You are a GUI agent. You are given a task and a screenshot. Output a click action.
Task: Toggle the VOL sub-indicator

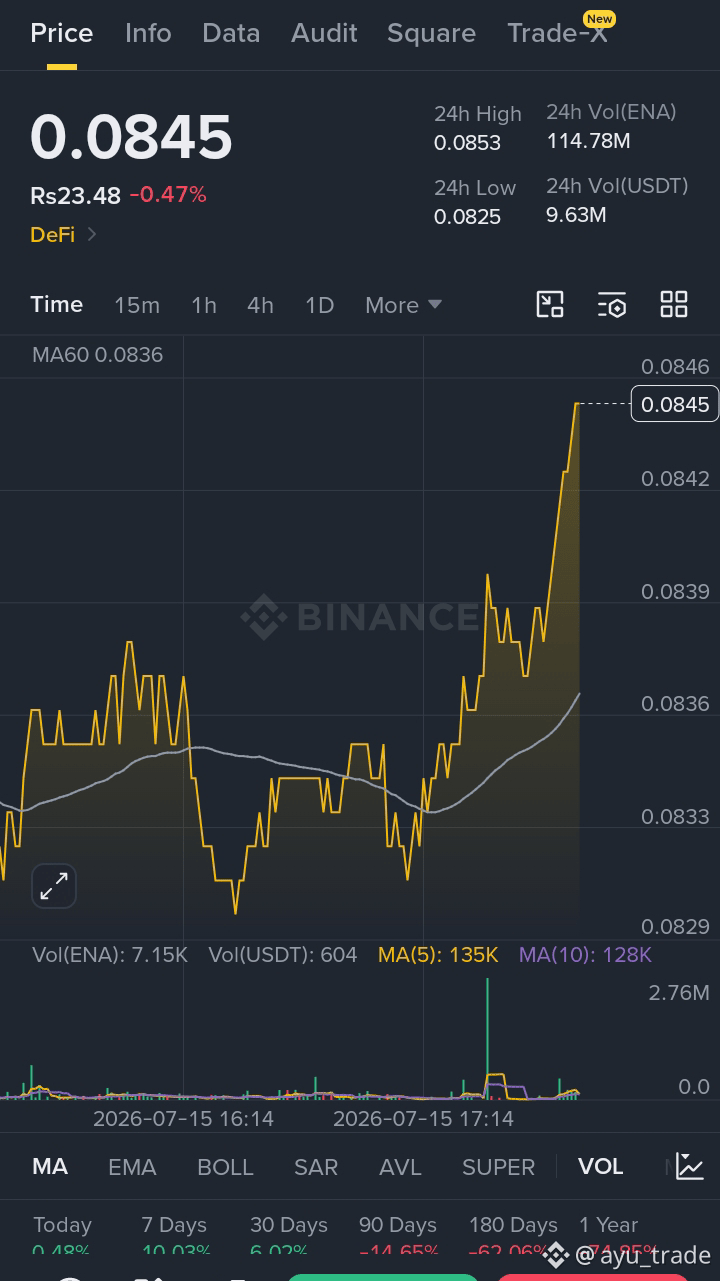click(x=600, y=1167)
